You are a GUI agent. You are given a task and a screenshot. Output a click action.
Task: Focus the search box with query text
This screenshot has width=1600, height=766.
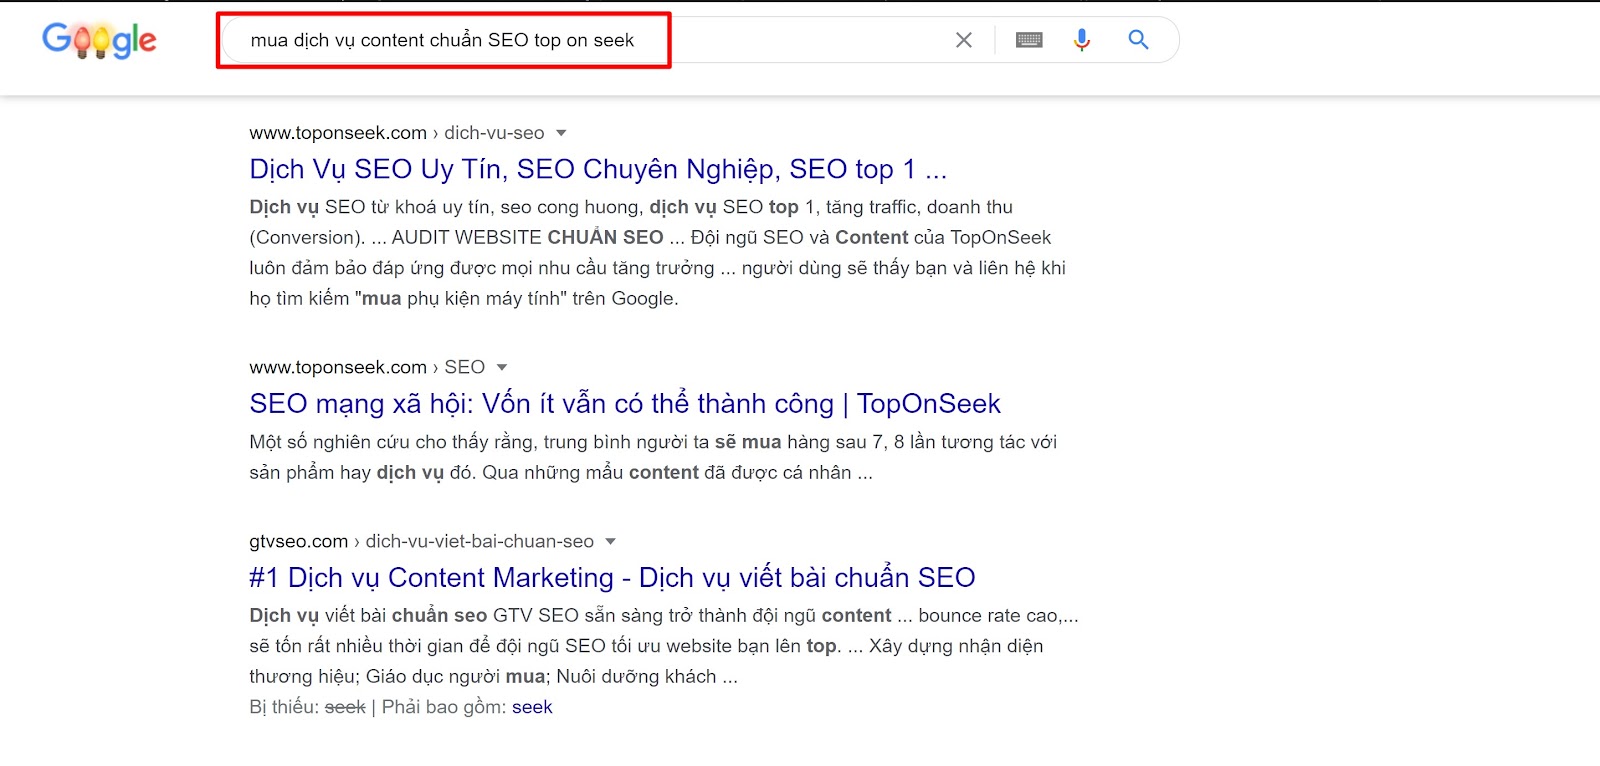(x=442, y=40)
